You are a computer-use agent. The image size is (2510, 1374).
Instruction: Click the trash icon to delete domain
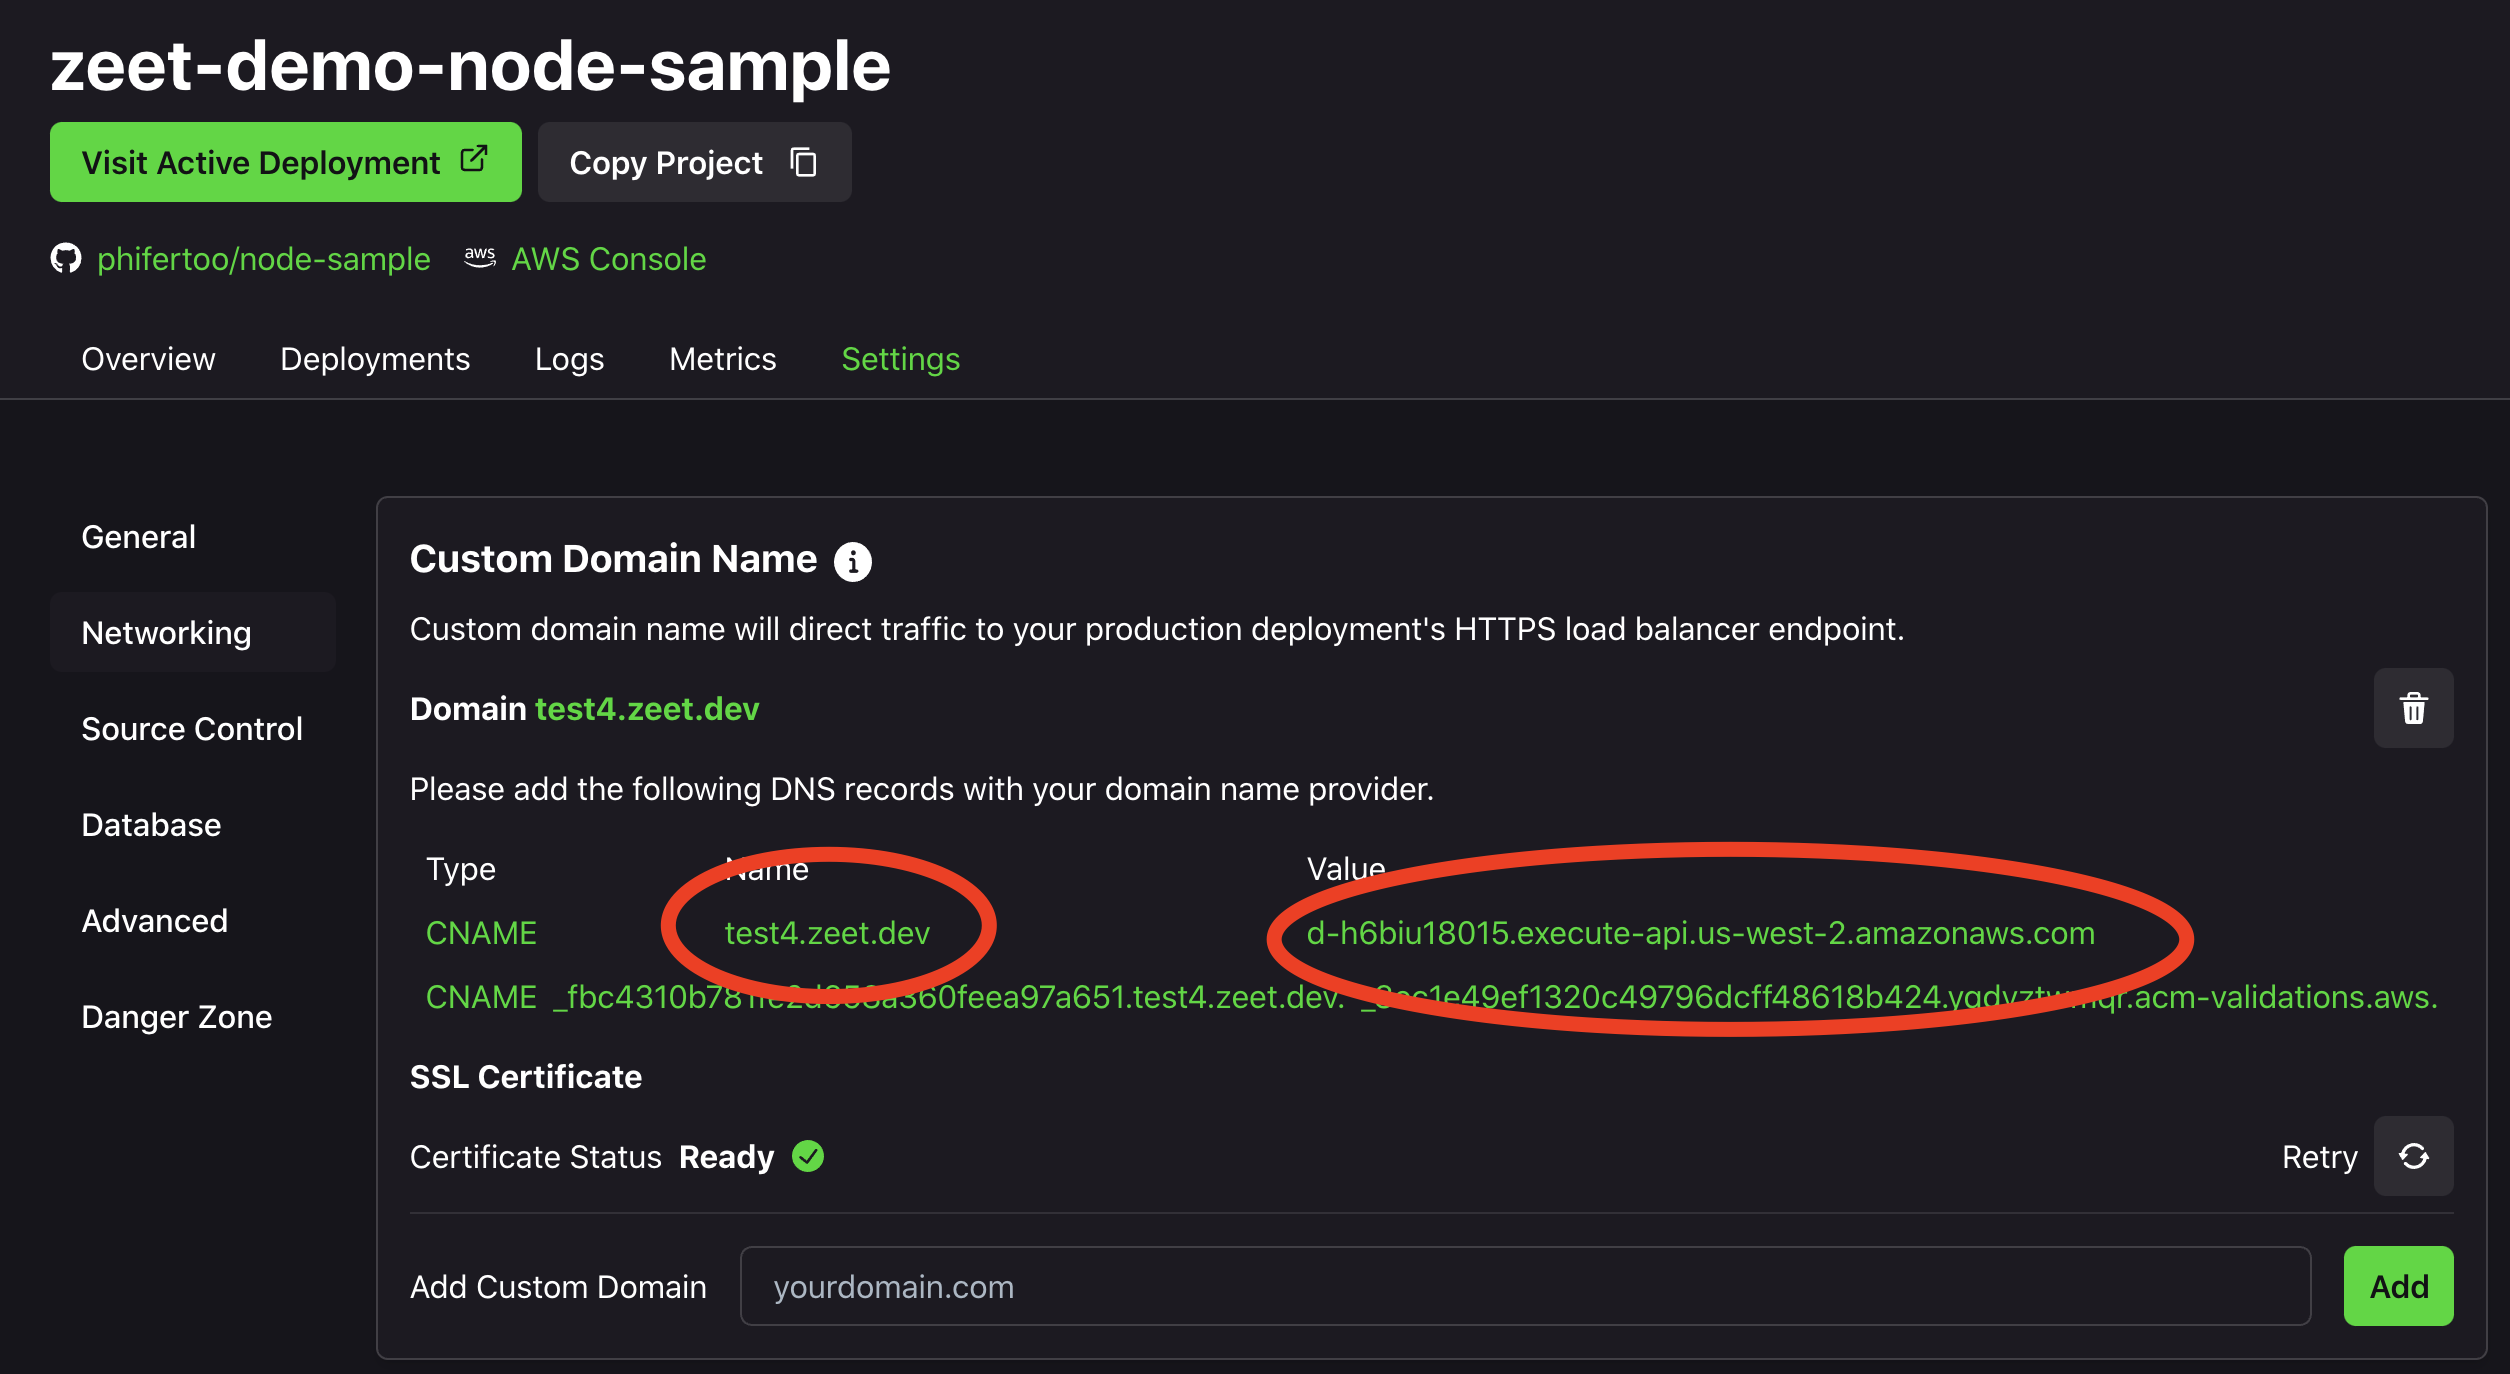(2413, 708)
